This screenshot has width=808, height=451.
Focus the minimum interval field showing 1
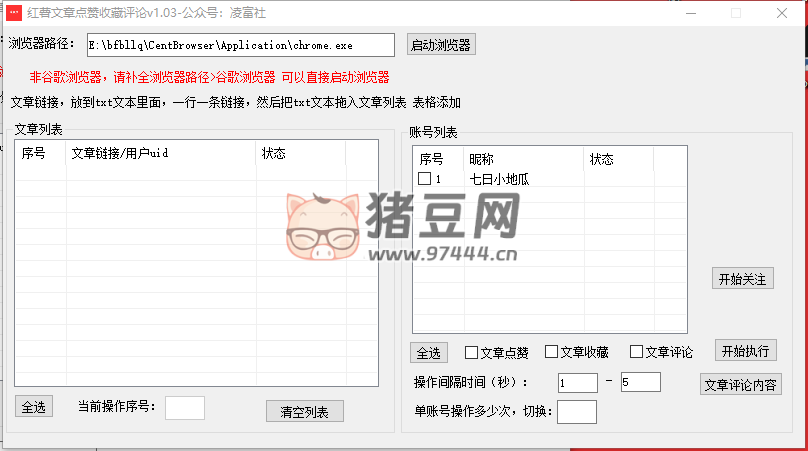[577, 383]
